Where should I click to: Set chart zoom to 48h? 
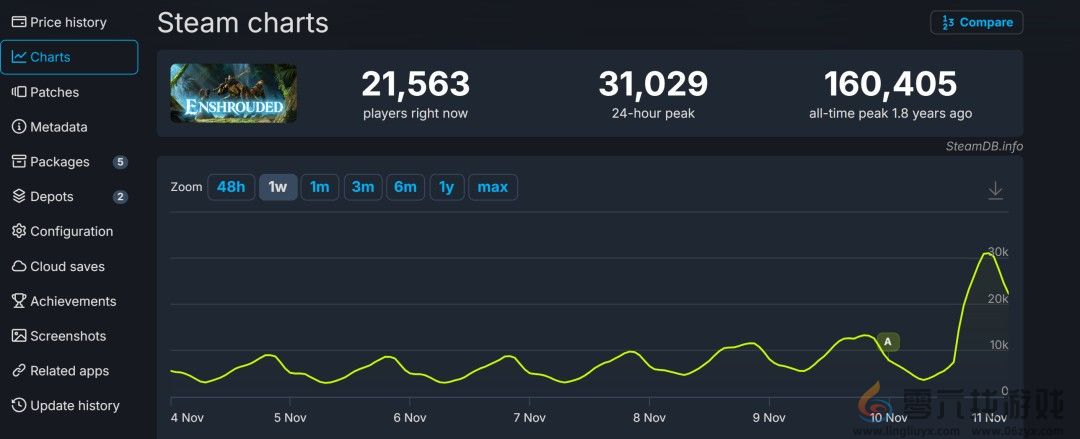231,187
